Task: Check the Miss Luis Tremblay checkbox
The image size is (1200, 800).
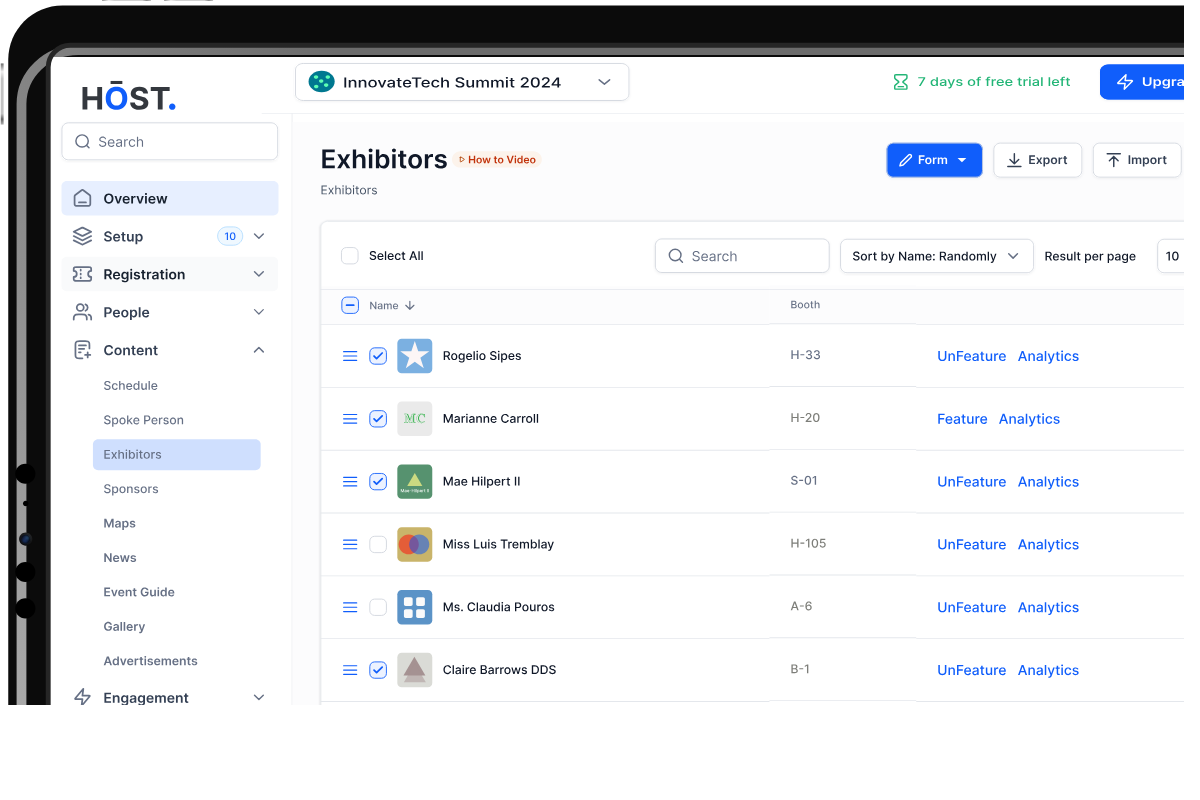Action: [x=378, y=545]
